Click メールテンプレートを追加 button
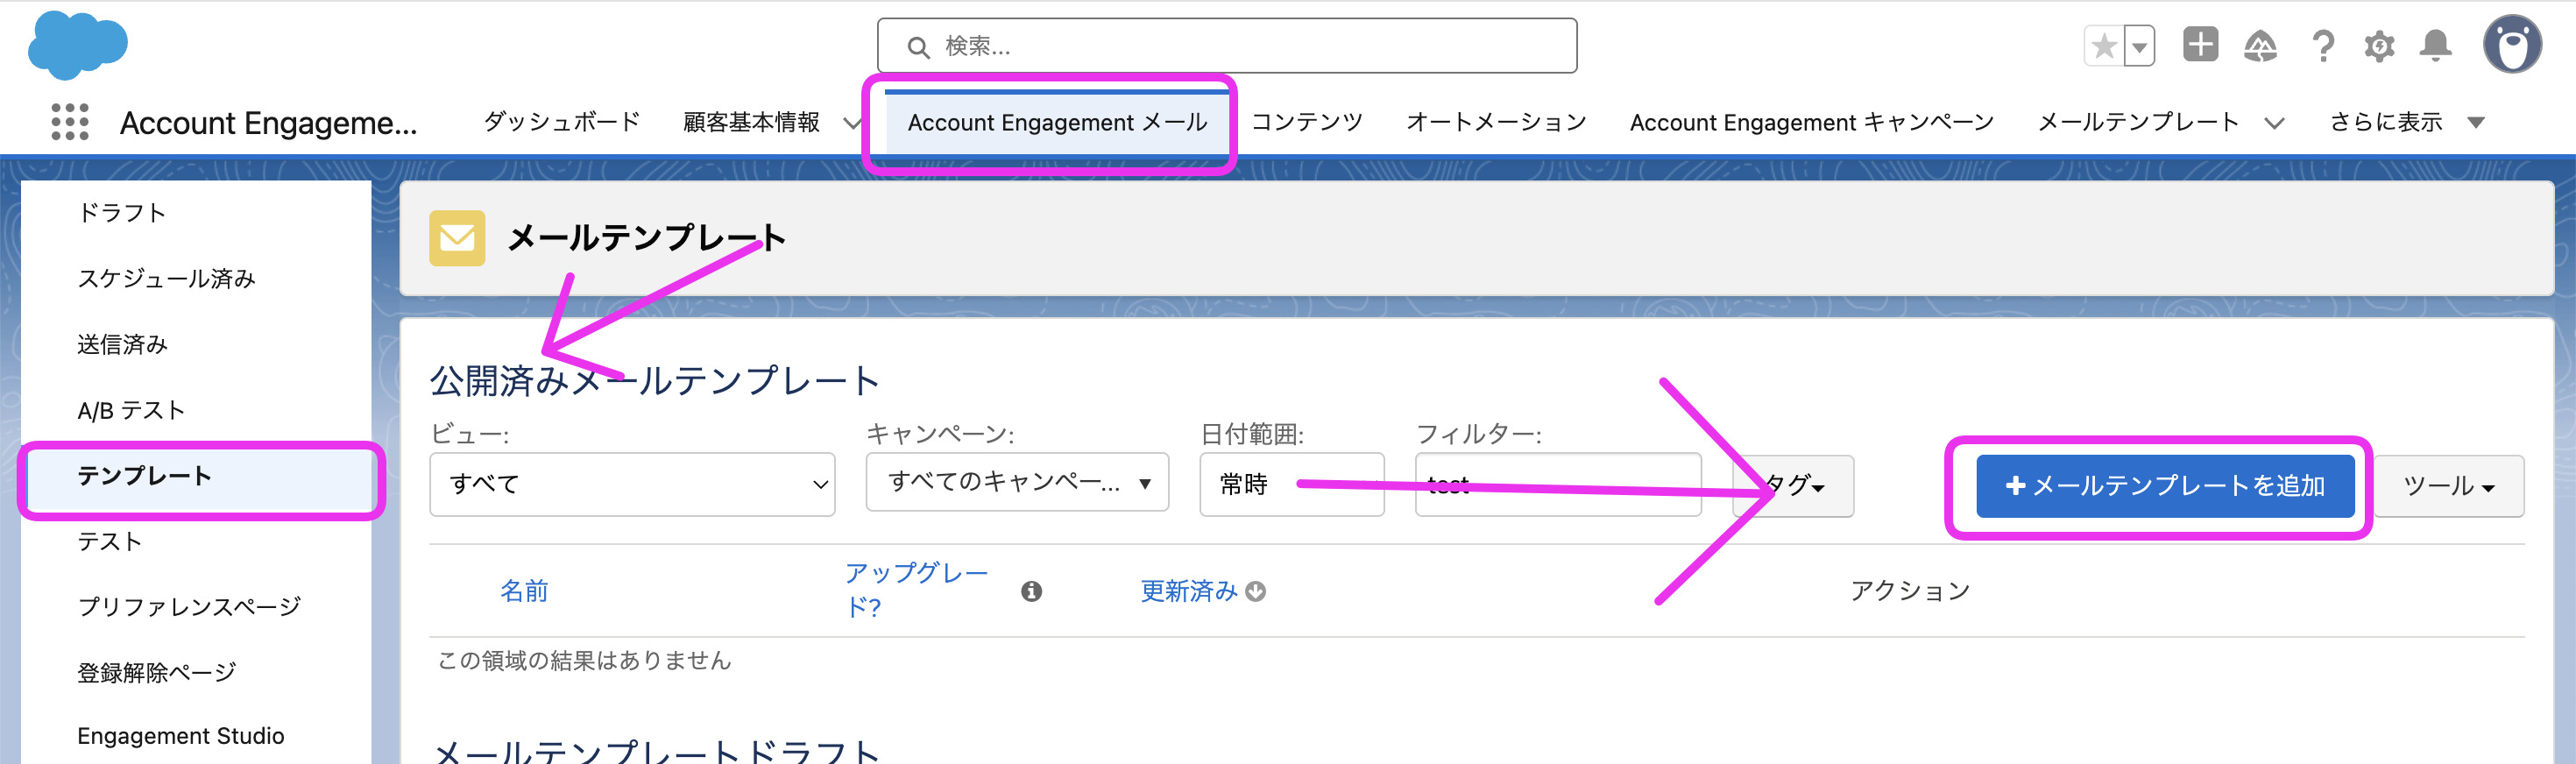This screenshot has height=764, width=2576. [x=2165, y=486]
